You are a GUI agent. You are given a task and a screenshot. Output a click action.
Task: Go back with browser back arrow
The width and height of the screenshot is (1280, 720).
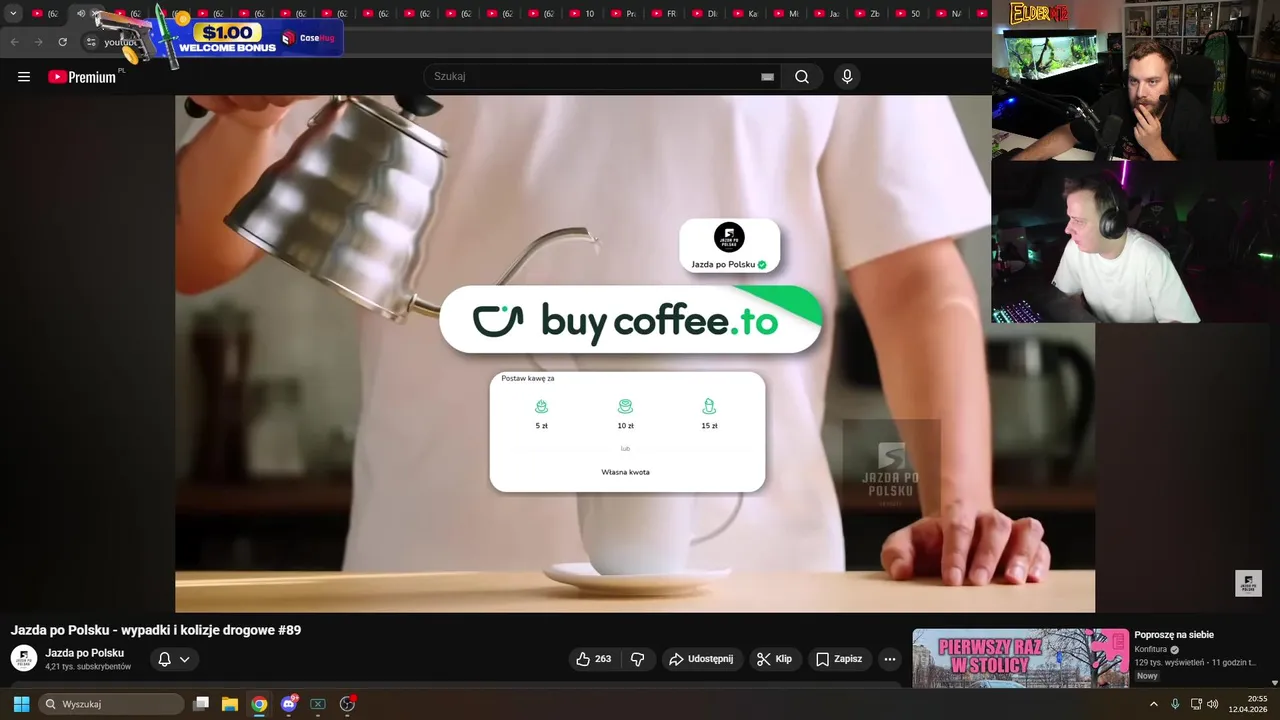pos(14,42)
